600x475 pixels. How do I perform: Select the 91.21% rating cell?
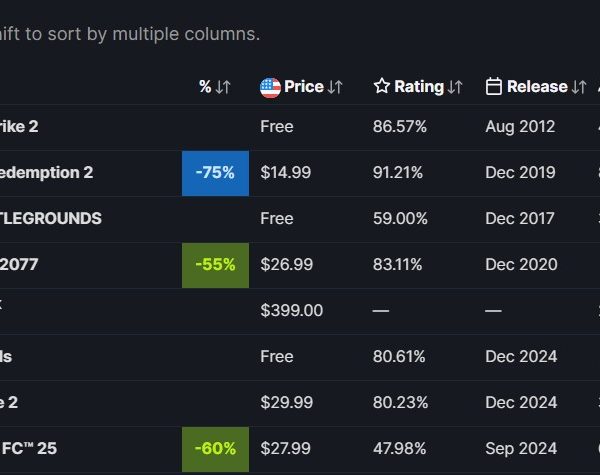coord(398,173)
